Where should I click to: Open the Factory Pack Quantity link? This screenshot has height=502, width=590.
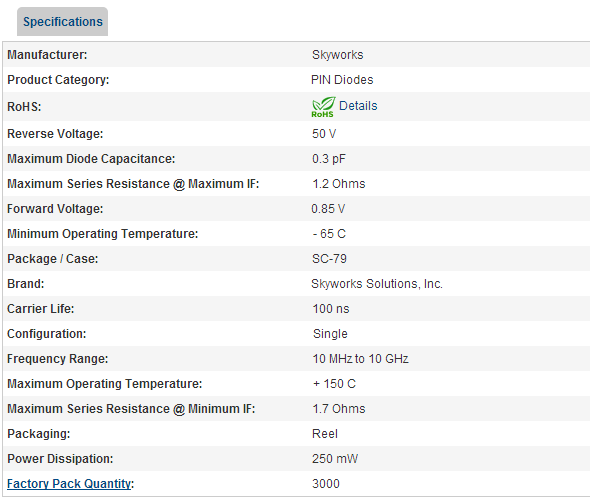[69, 484]
